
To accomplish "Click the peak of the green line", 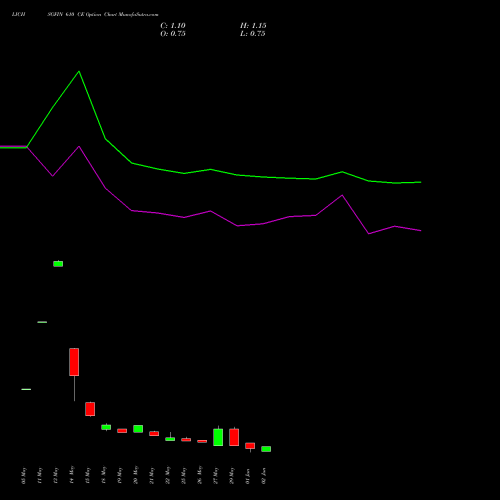I will point(79,71).
